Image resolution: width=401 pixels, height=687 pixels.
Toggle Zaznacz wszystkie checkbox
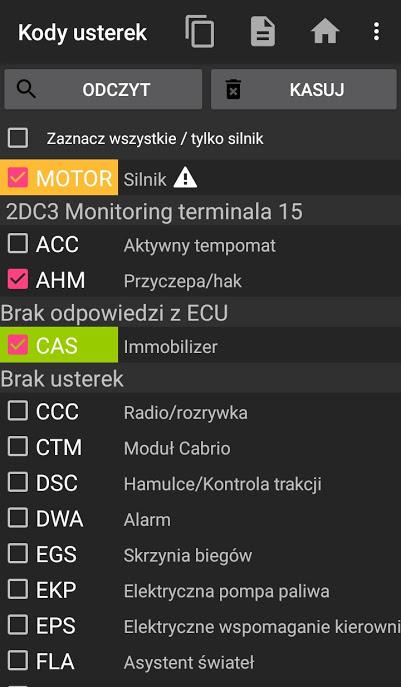18,138
